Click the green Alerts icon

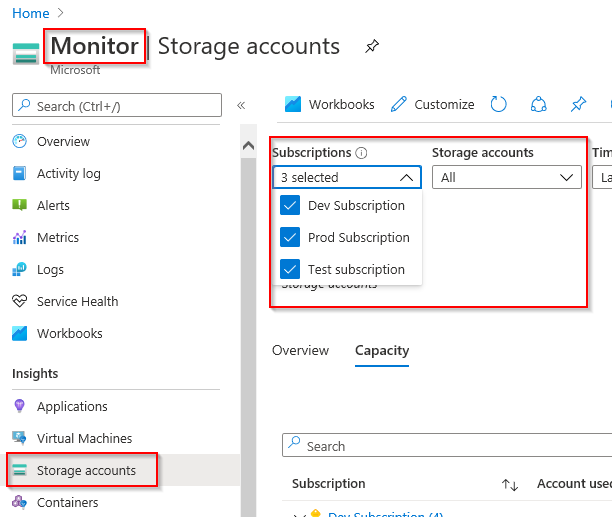(x=20, y=205)
